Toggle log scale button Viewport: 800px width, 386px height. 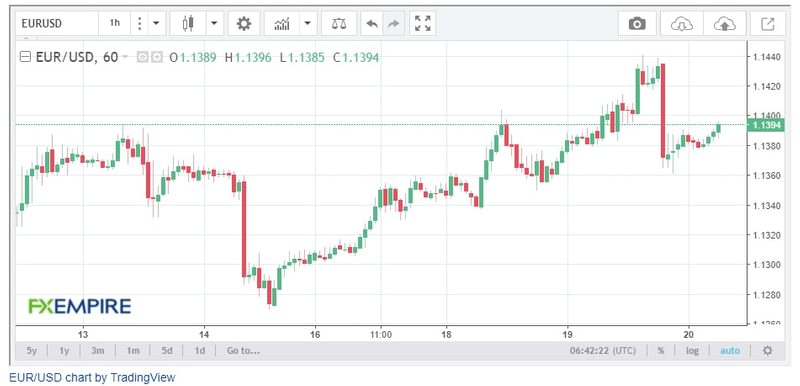coord(692,351)
